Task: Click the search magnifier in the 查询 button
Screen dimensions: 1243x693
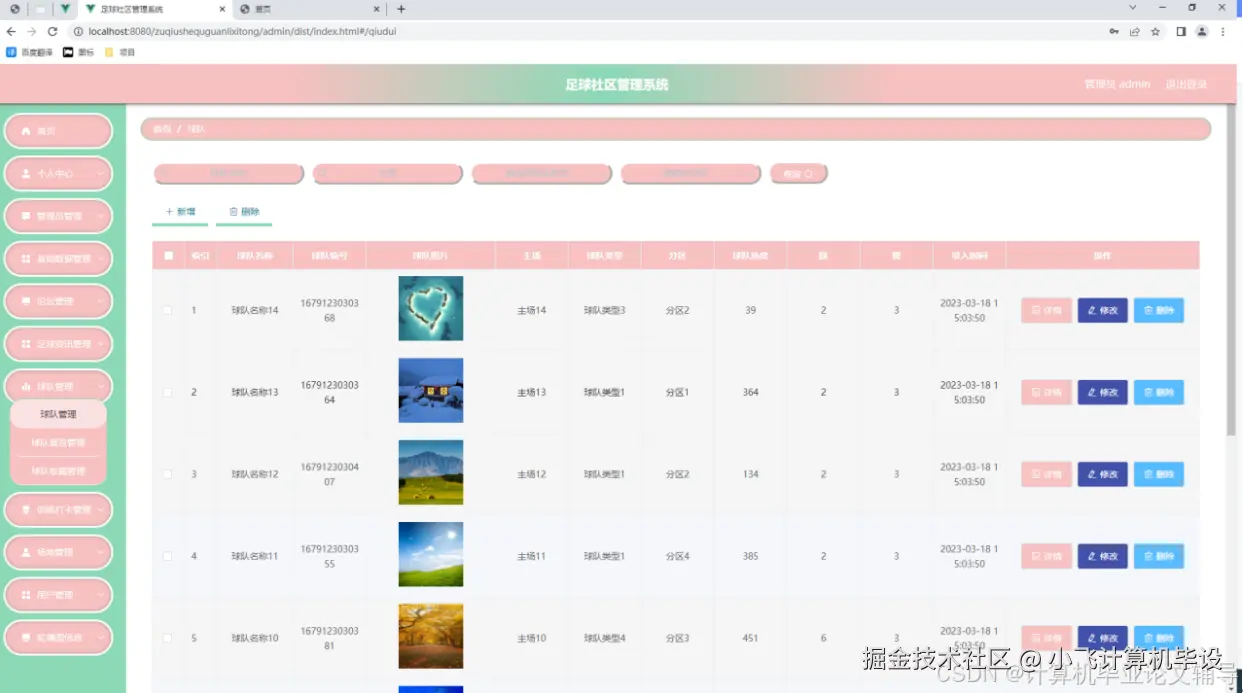Action: 806,172
